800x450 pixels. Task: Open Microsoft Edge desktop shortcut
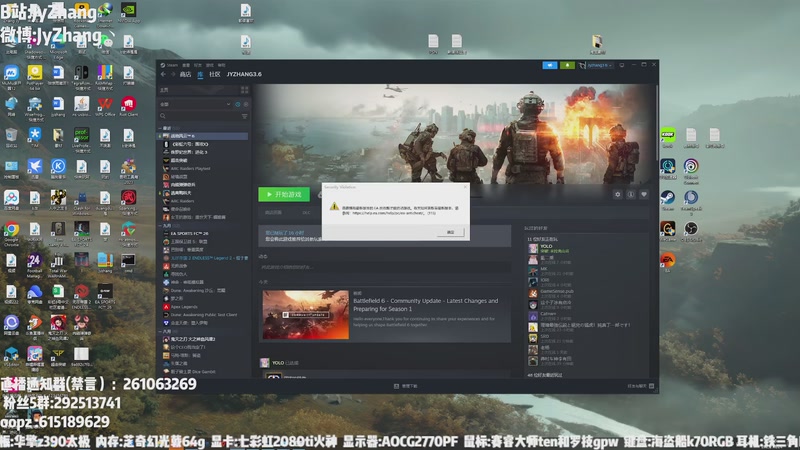coord(58,44)
